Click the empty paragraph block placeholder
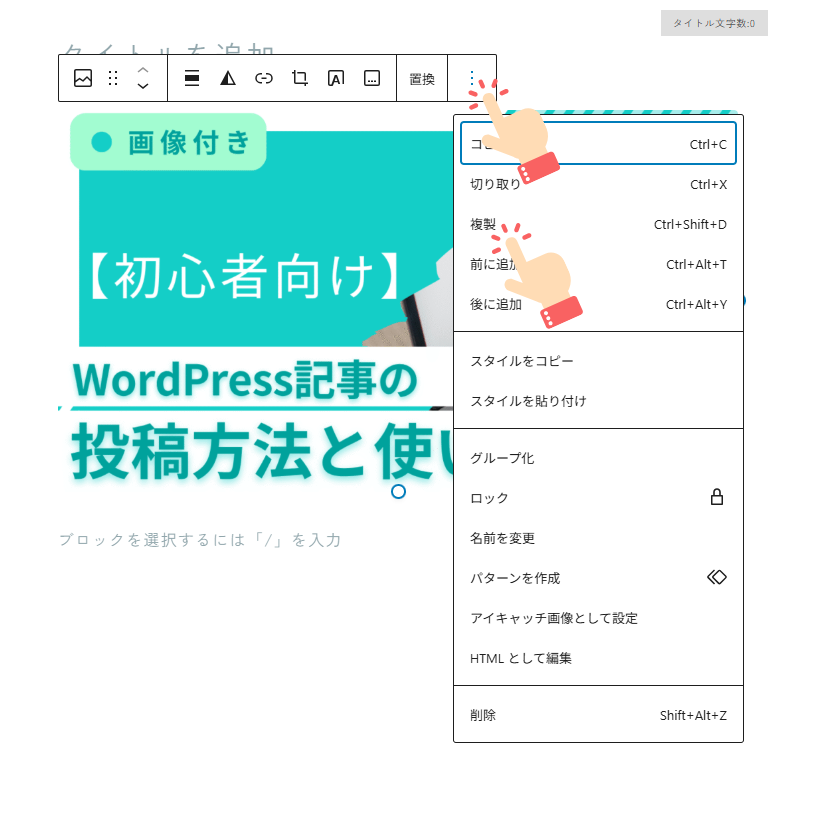 [x=201, y=540]
